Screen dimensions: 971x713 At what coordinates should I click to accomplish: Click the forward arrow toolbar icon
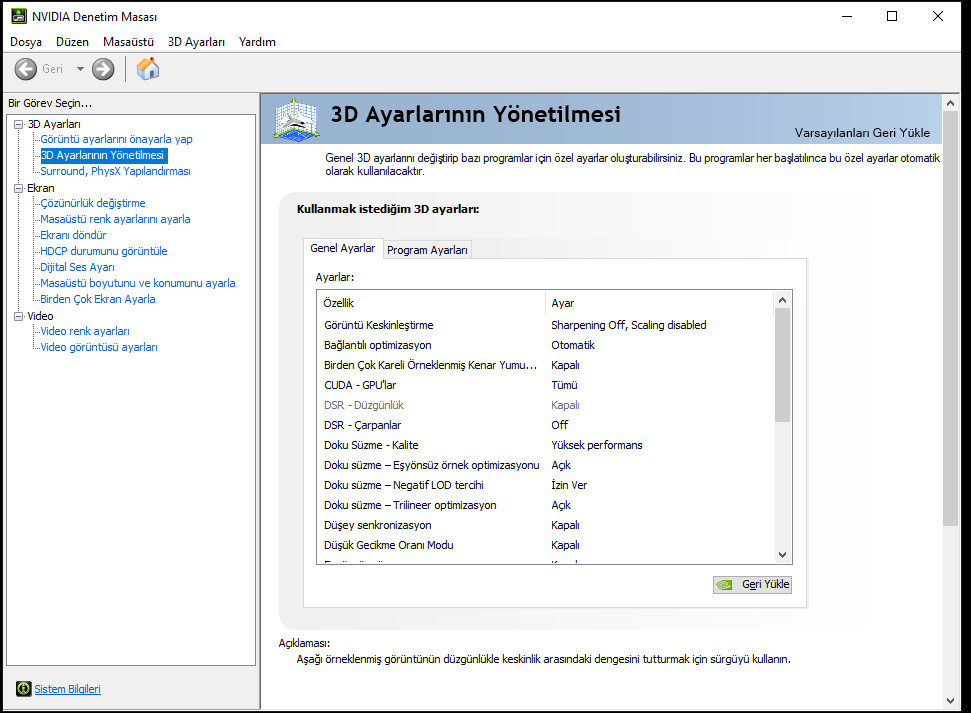point(103,69)
